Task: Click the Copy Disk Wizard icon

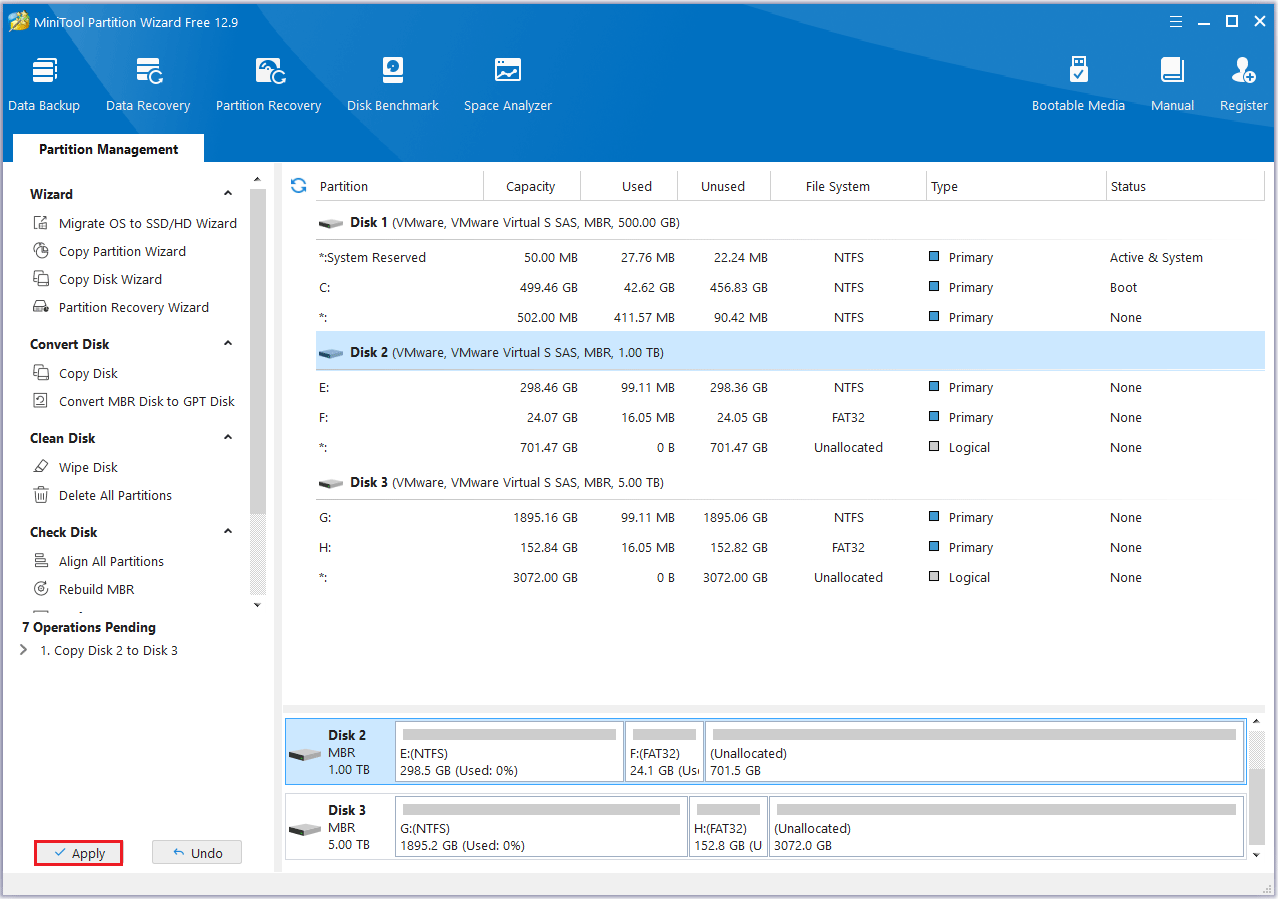Action: click(x=41, y=279)
